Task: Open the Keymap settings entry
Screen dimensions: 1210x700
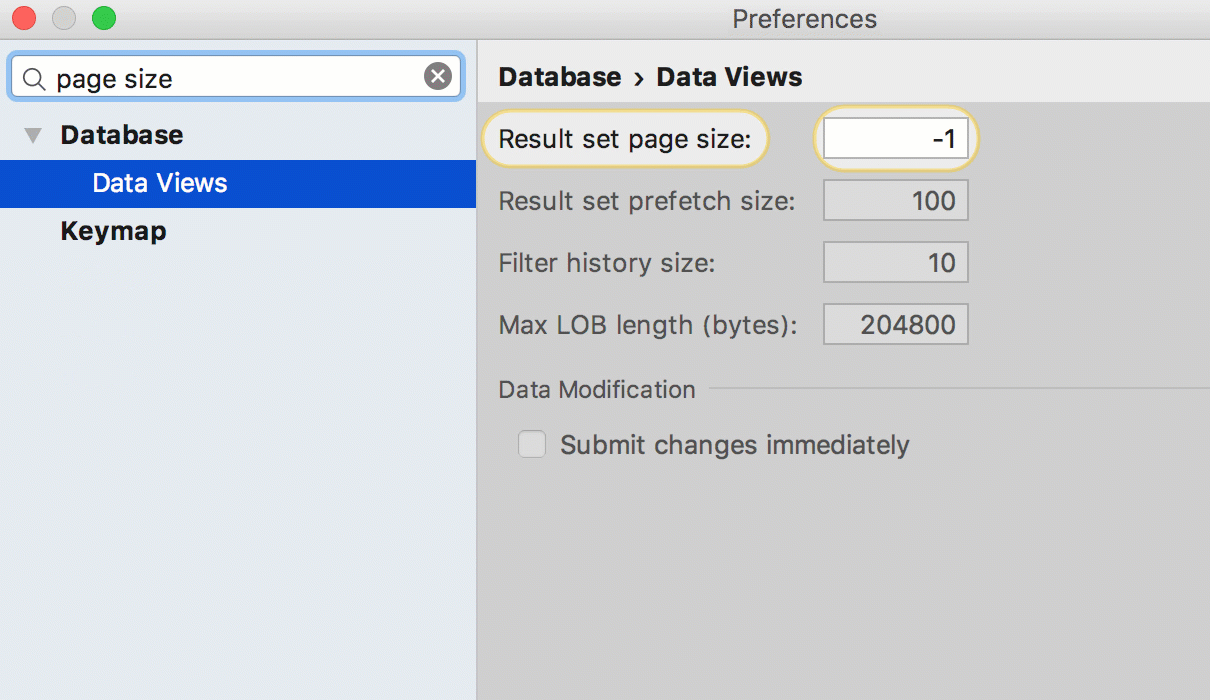Action: click(x=113, y=231)
